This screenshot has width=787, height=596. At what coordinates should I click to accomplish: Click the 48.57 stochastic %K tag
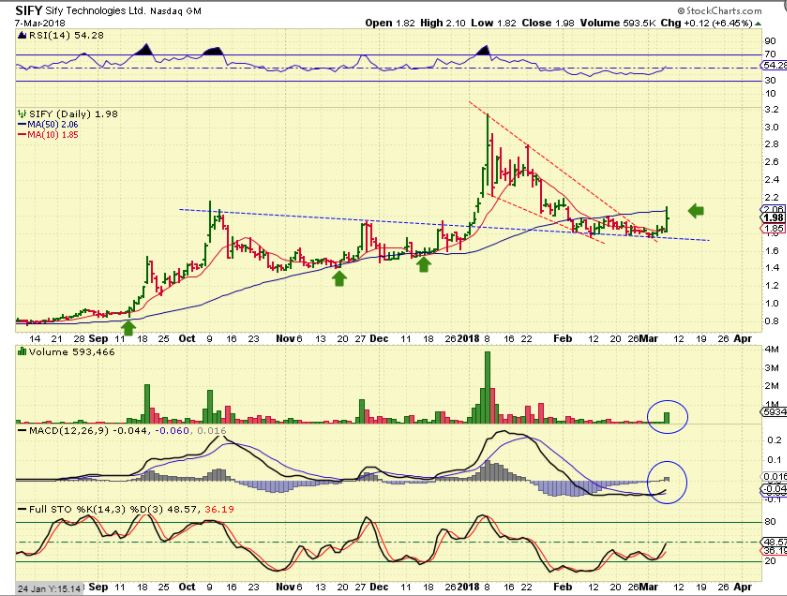click(x=774, y=542)
